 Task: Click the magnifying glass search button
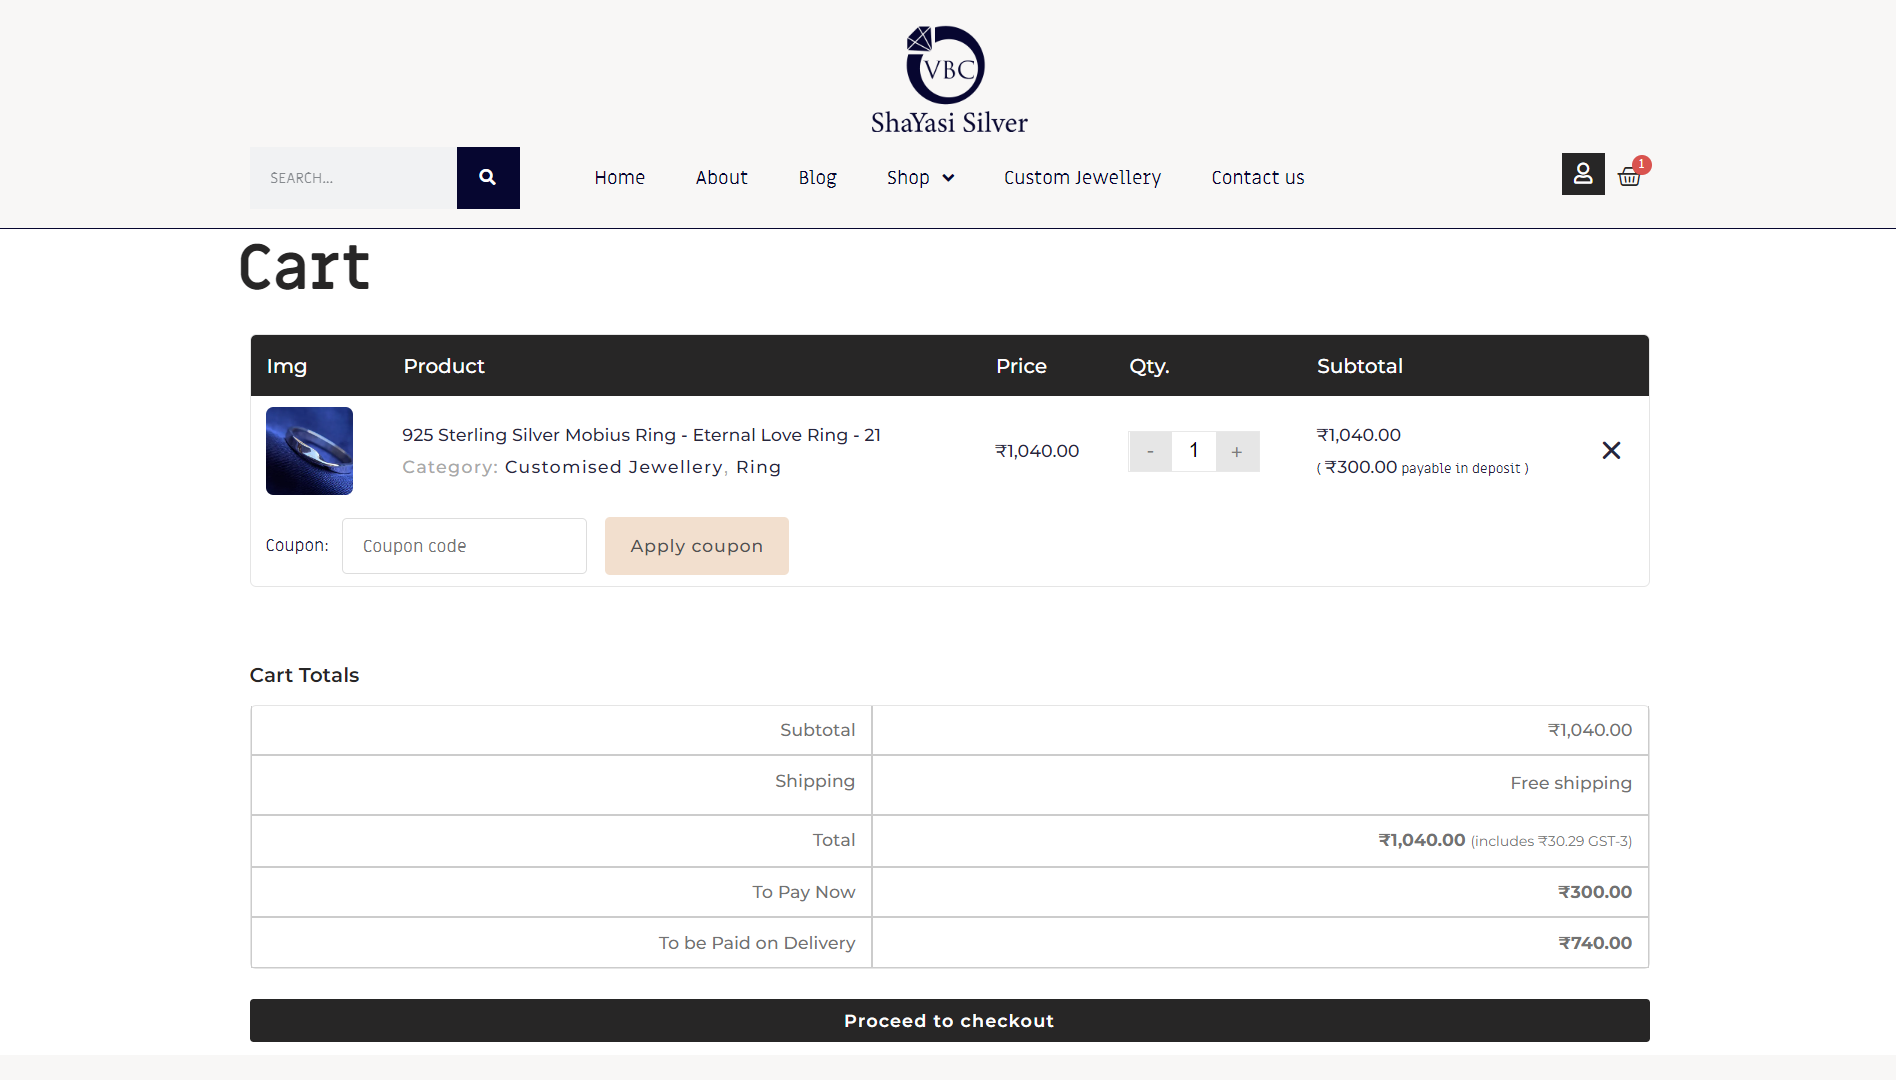point(488,178)
